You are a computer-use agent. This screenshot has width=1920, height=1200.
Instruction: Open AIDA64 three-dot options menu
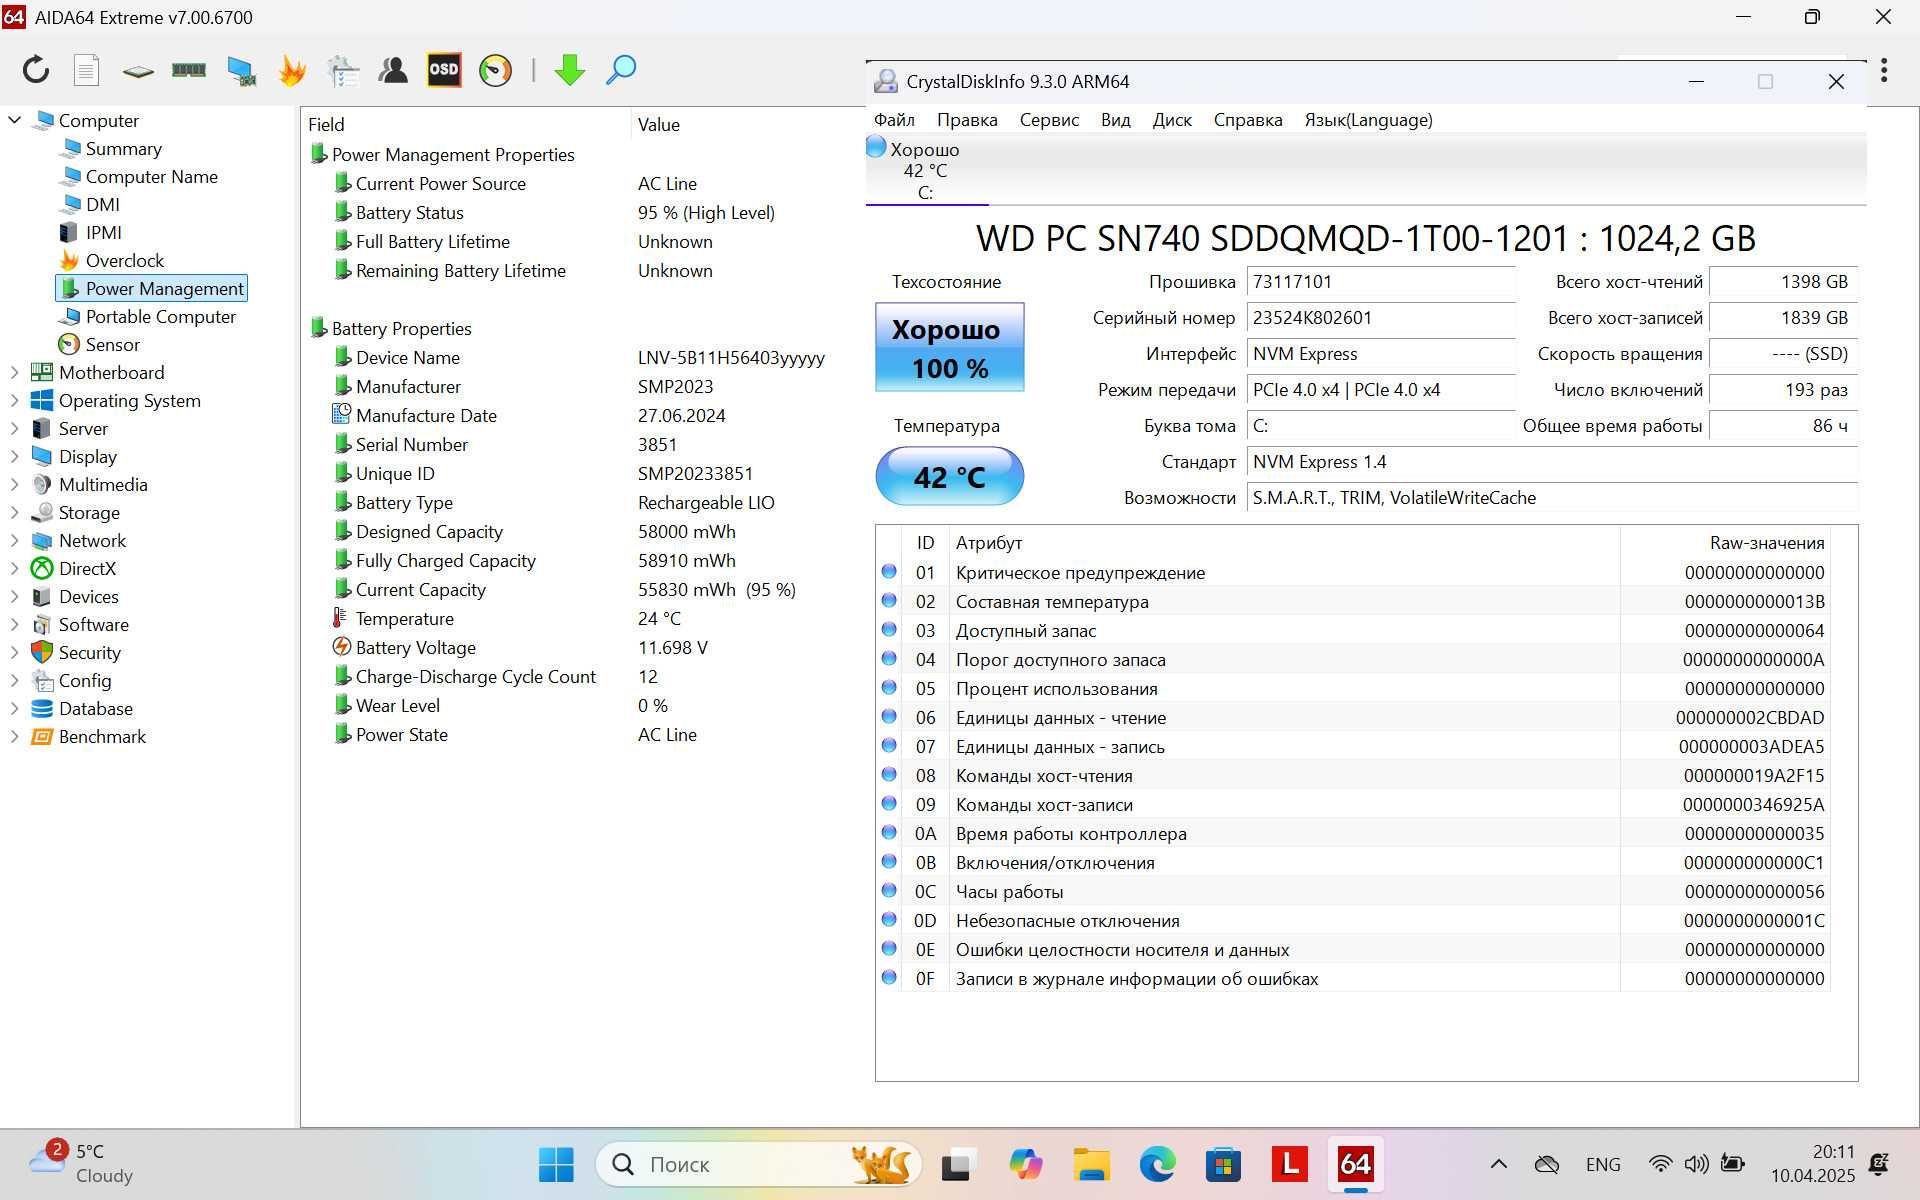[x=1884, y=70]
